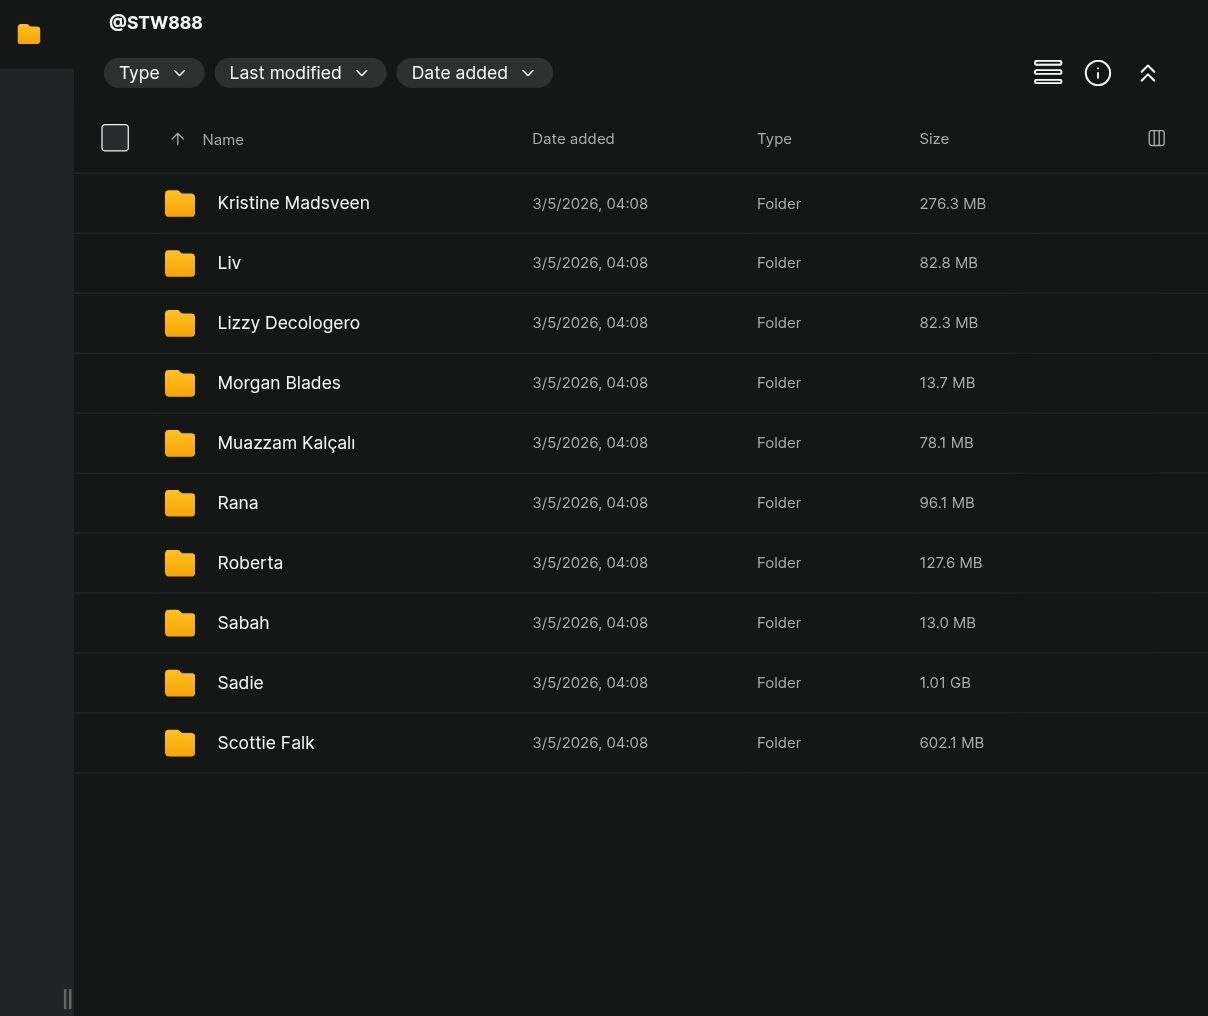
Task: Sort by the Size column header
Action: point(933,139)
